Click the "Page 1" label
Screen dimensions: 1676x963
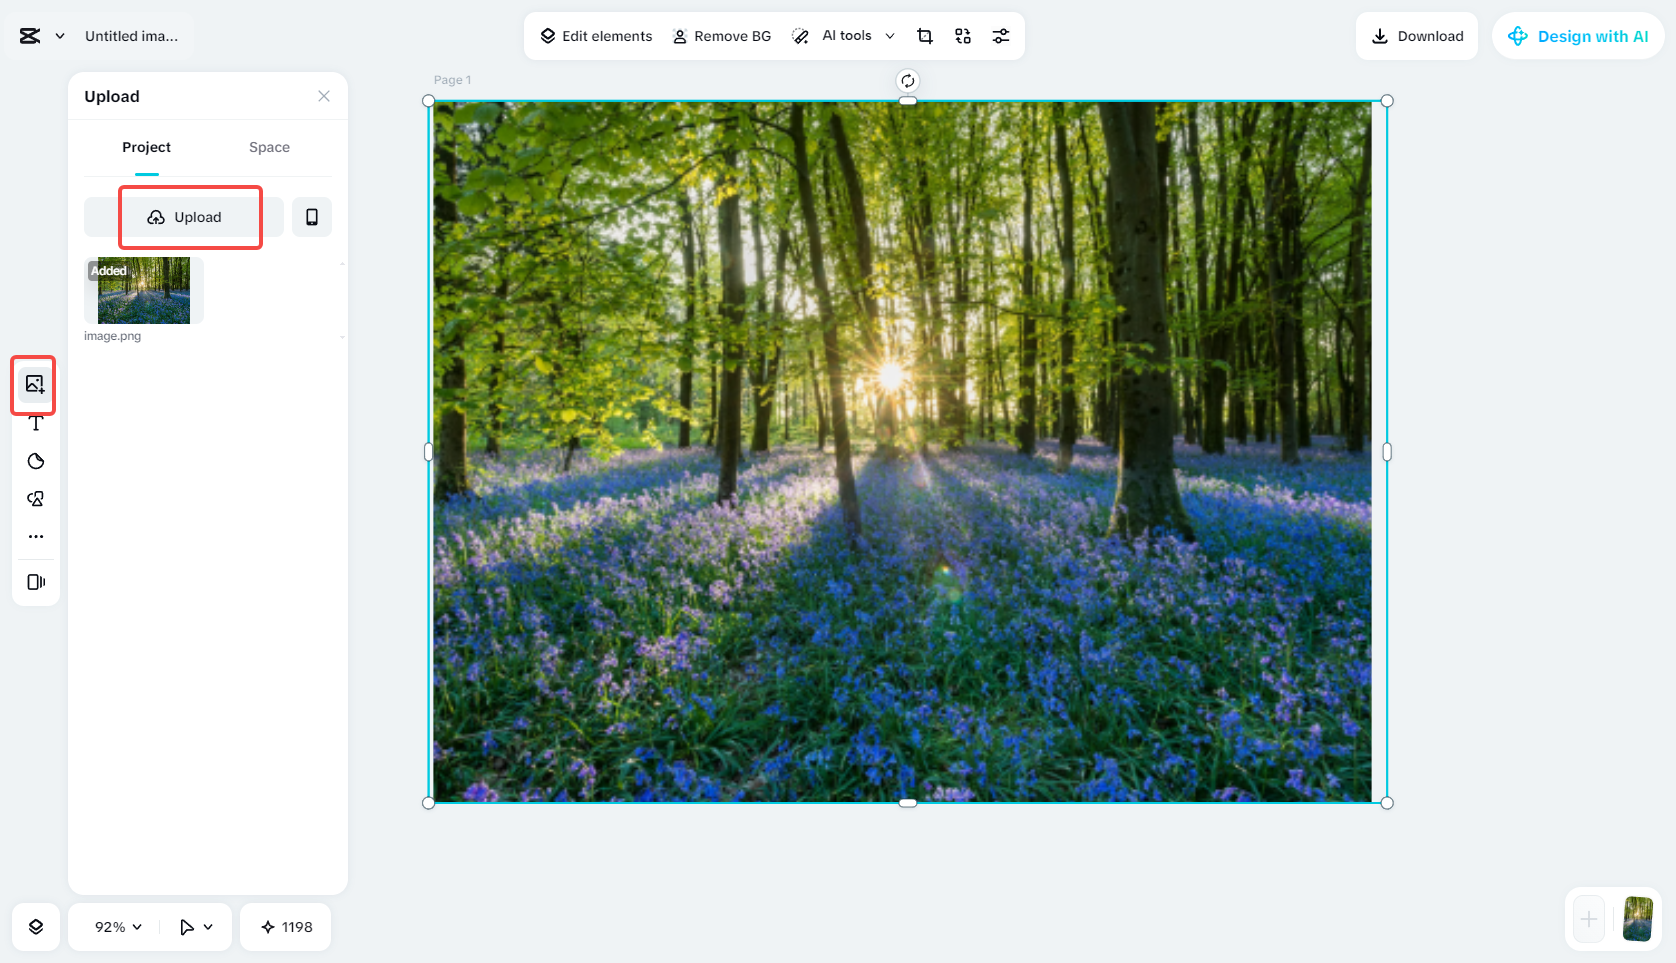point(452,80)
